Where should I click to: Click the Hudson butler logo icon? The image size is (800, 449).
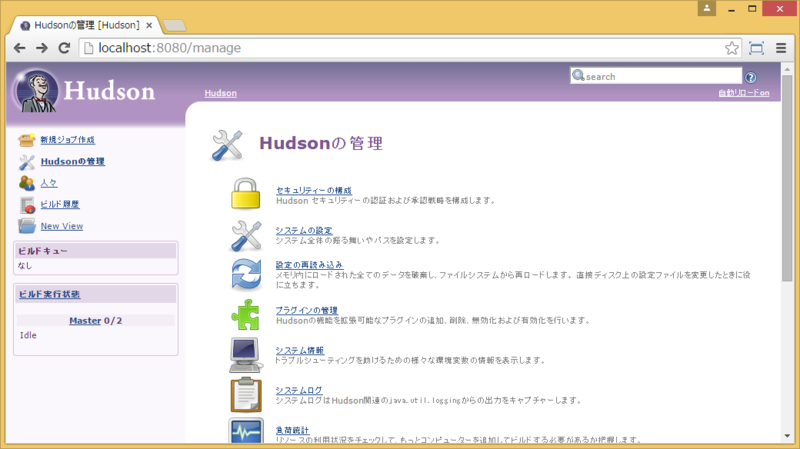pos(36,91)
